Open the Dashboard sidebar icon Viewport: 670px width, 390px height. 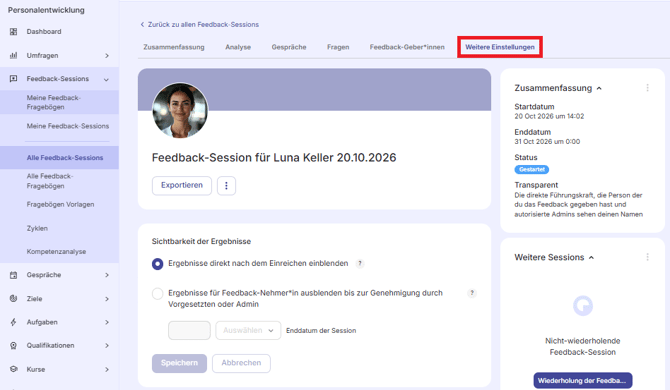14,32
